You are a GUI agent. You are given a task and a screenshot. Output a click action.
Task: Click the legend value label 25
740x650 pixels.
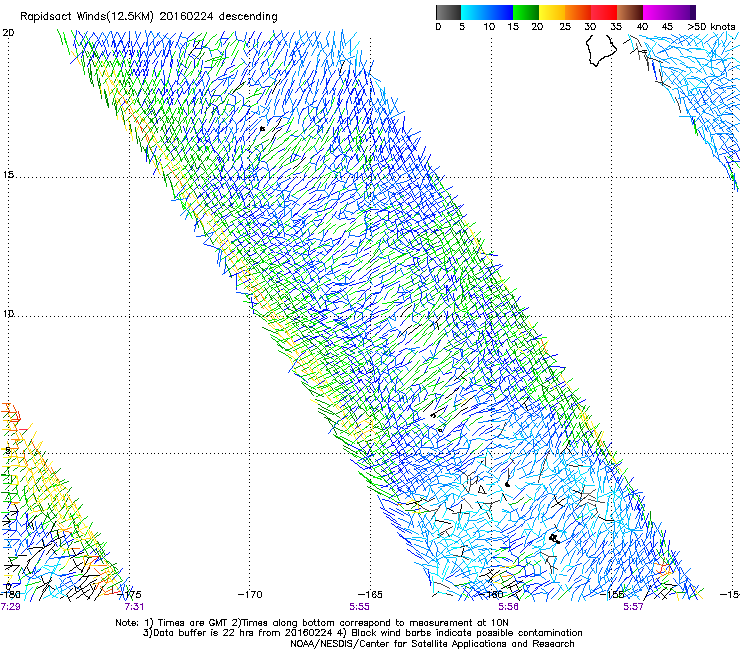(565, 27)
